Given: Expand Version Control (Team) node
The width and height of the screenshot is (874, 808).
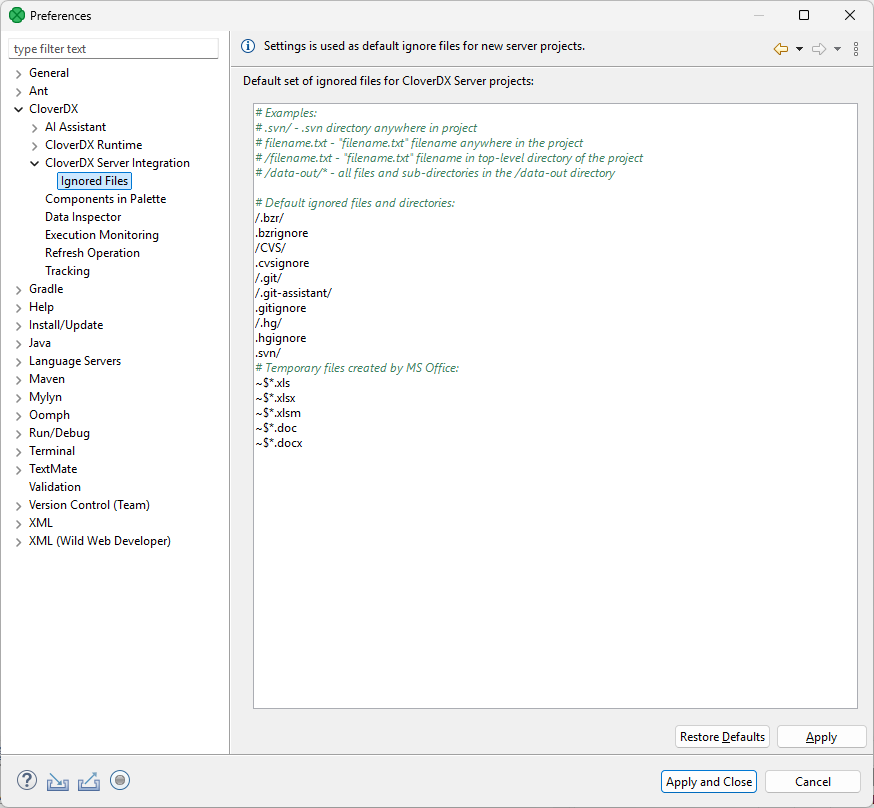Looking at the screenshot, I should click(18, 505).
